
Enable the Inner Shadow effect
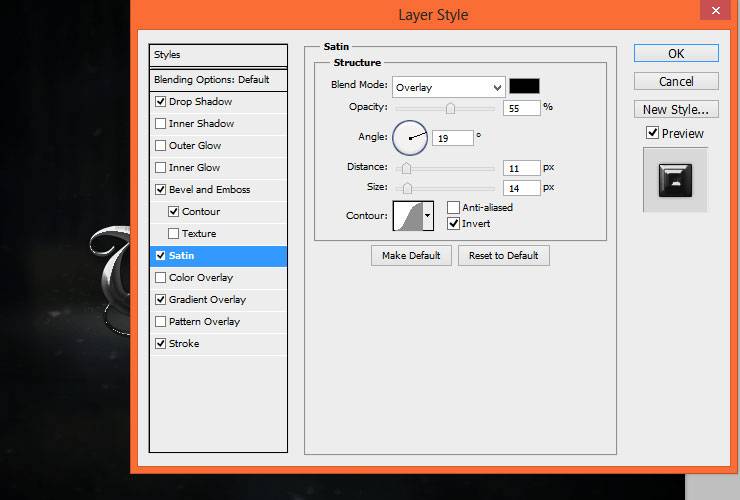coord(160,124)
